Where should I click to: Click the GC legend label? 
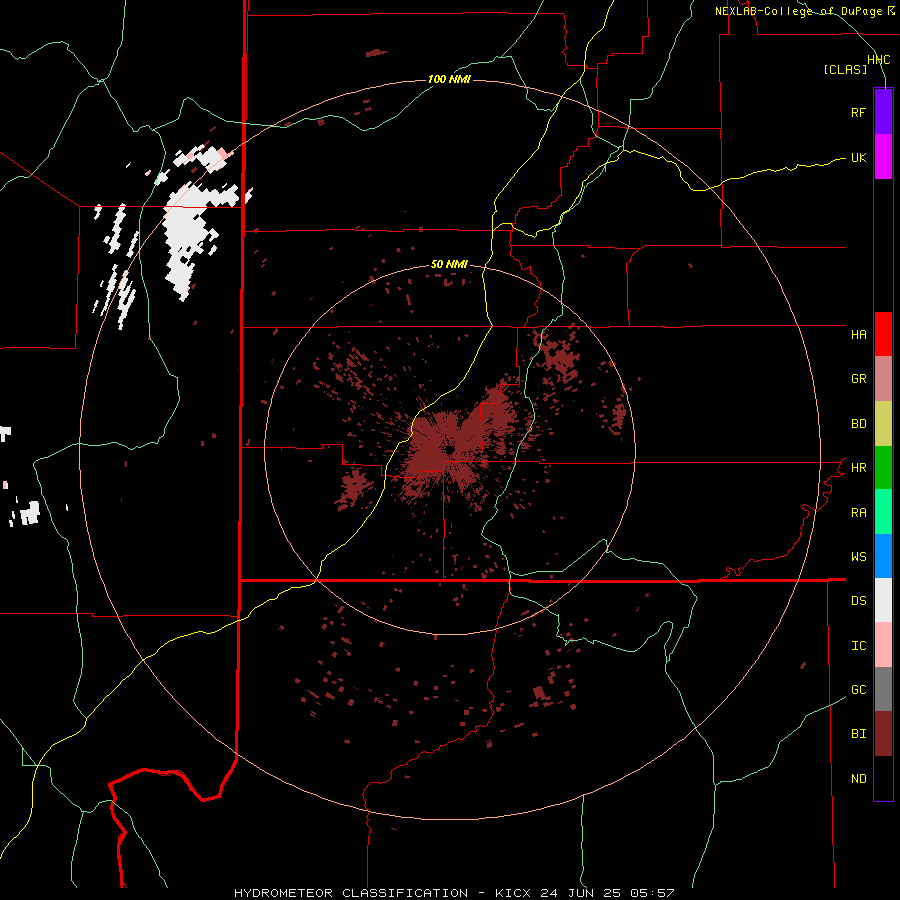[x=858, y=690]
